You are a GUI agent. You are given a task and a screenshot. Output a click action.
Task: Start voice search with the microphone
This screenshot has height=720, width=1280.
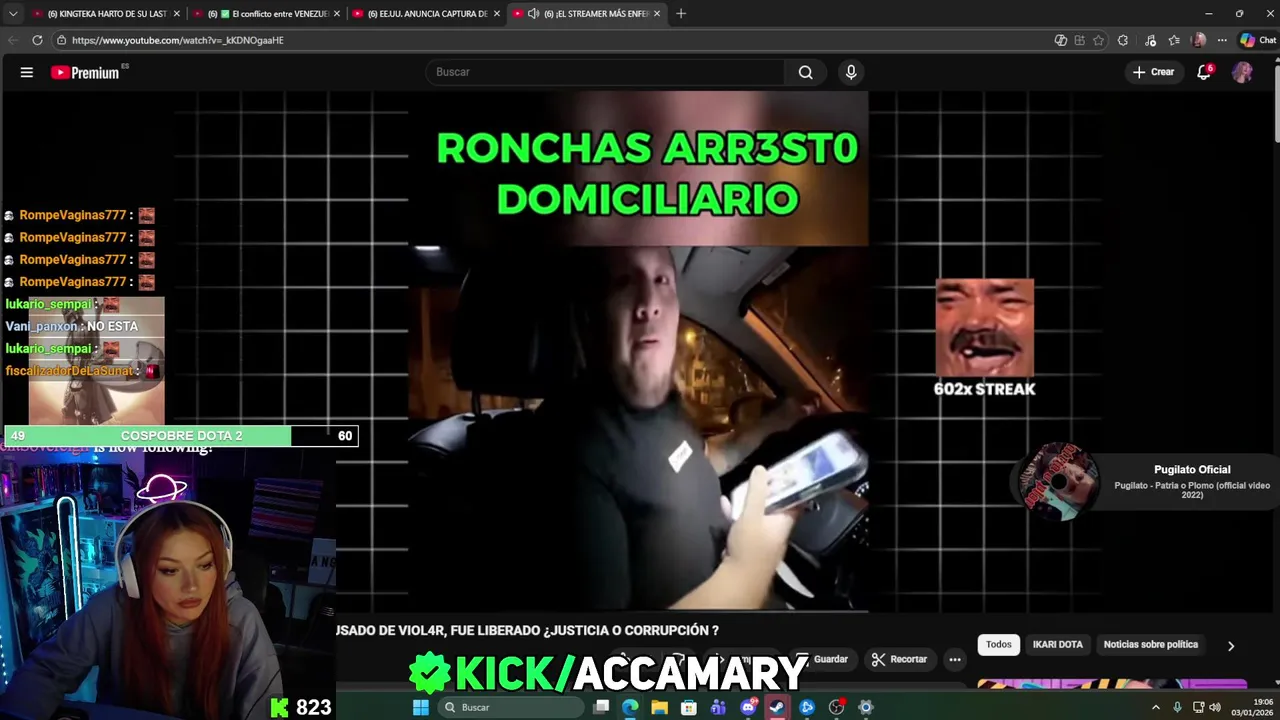(851, 72)
